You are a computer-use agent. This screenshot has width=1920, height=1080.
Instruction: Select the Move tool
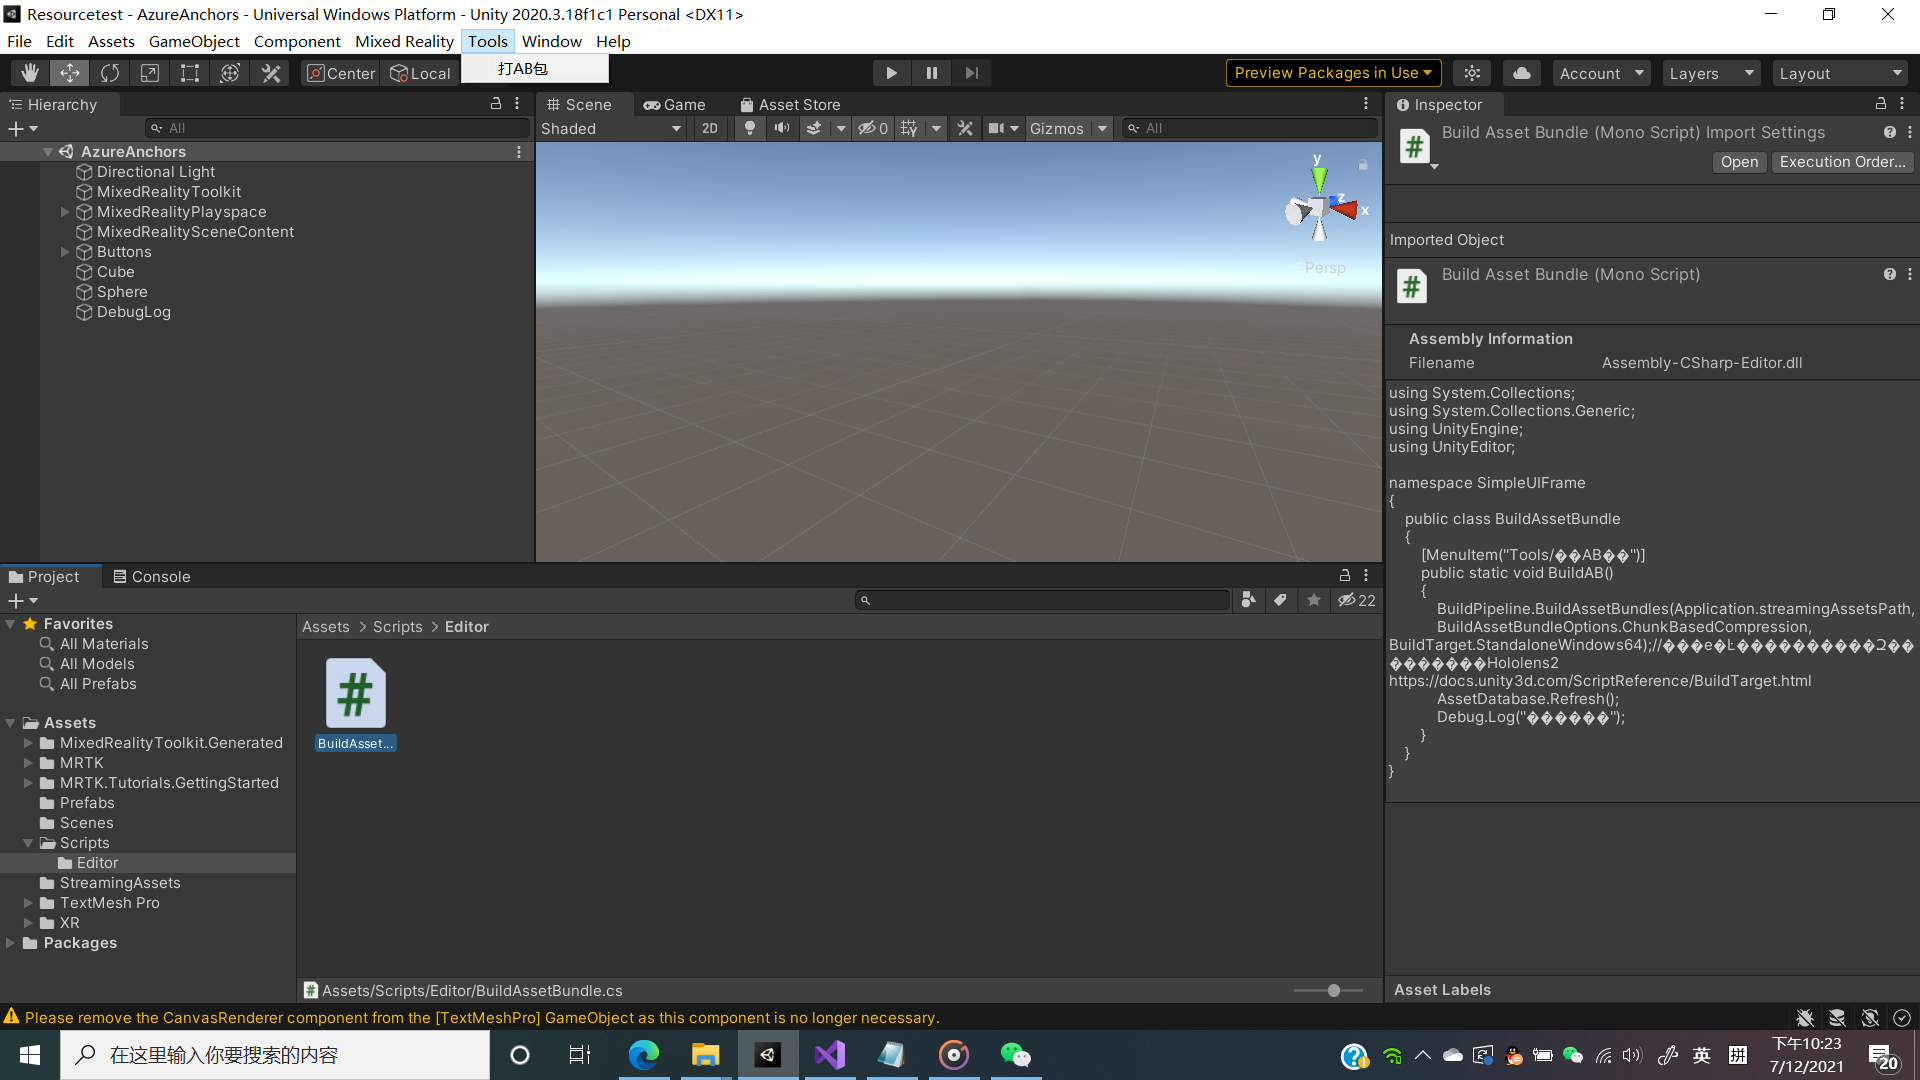(x=69, y=72)
